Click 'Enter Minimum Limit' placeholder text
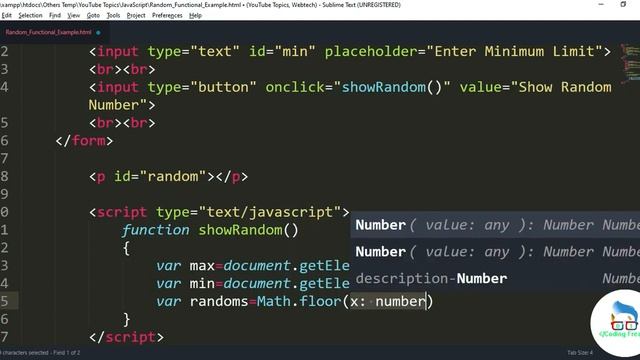 [514, 51]
